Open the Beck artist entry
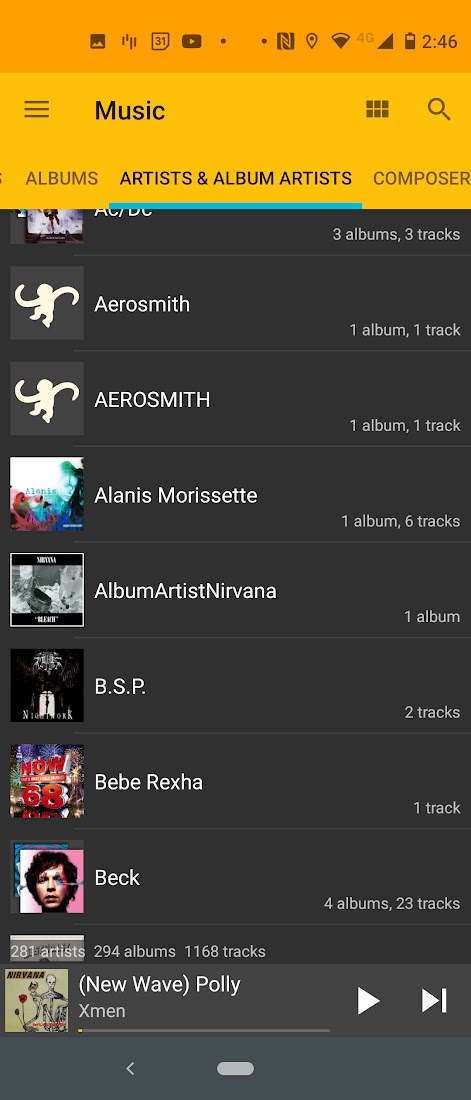The width and height of the screenshot is (471, 1100). click(x=236, y=877)
